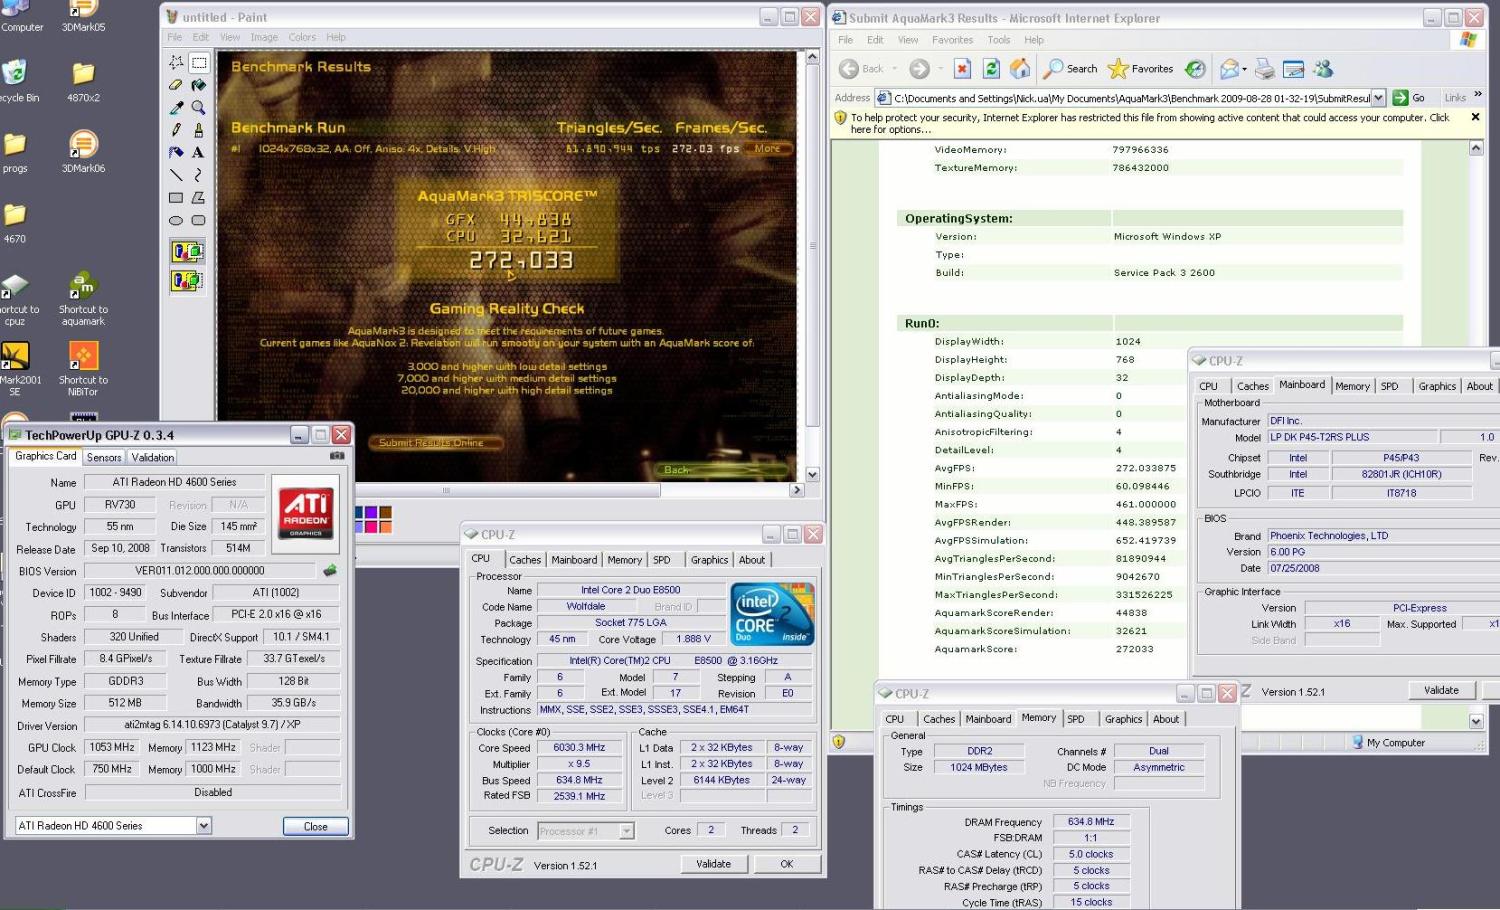The height and width of the screenshot is (910, 1500).
Task: Choose the straight Line tool in Paint
Action: tap(176, 175)
